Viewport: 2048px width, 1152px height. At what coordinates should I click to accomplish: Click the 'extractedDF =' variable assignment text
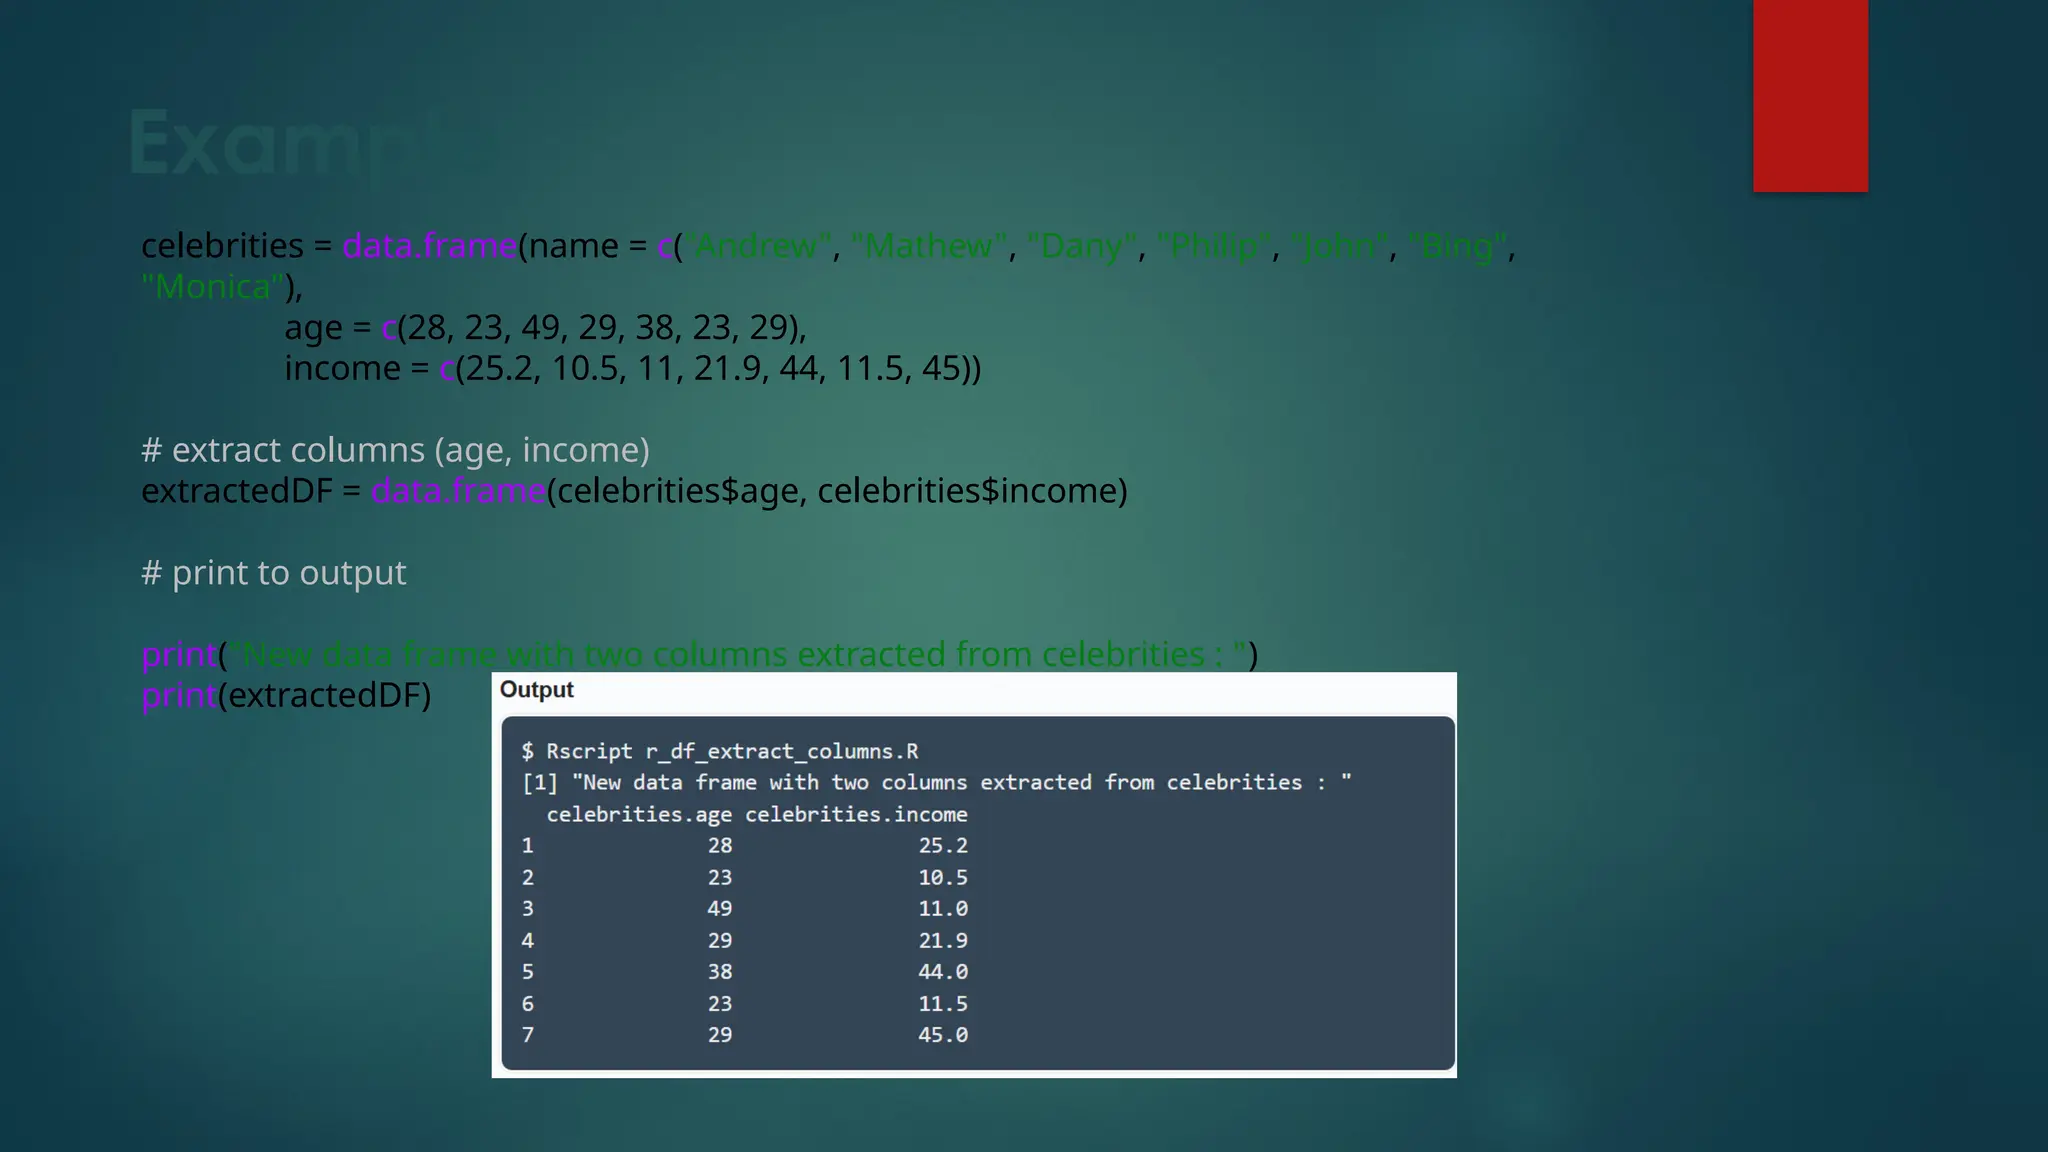tap(251, 491)
